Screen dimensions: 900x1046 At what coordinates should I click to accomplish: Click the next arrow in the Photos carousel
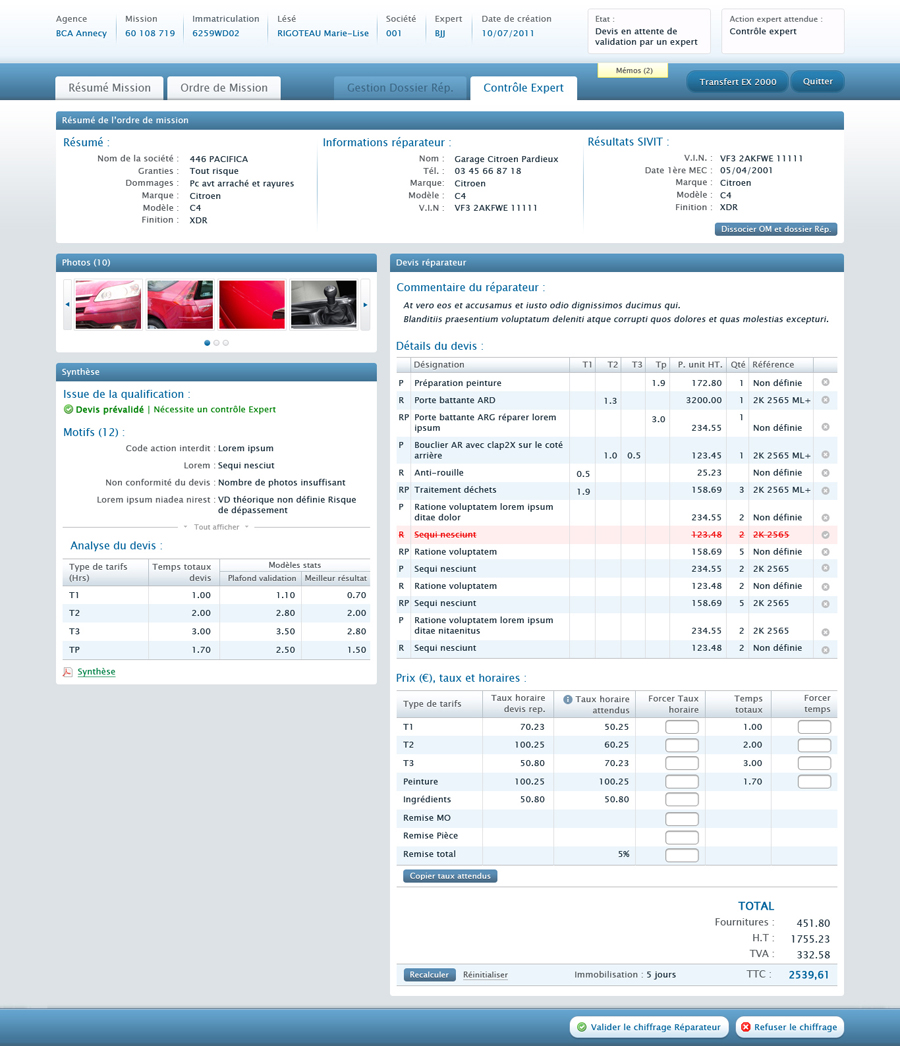pyautogui.click(x=366, y=304)
